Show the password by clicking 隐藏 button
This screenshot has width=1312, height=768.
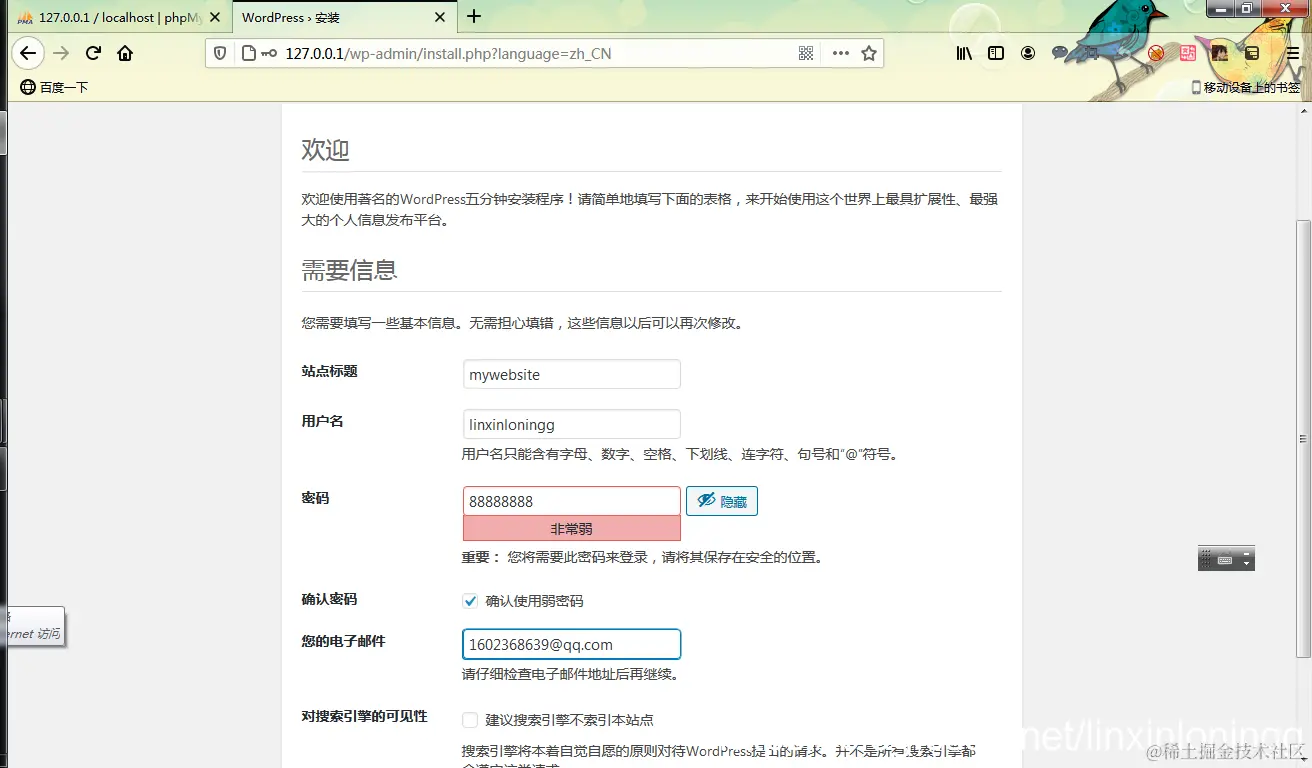pos(722,501)
